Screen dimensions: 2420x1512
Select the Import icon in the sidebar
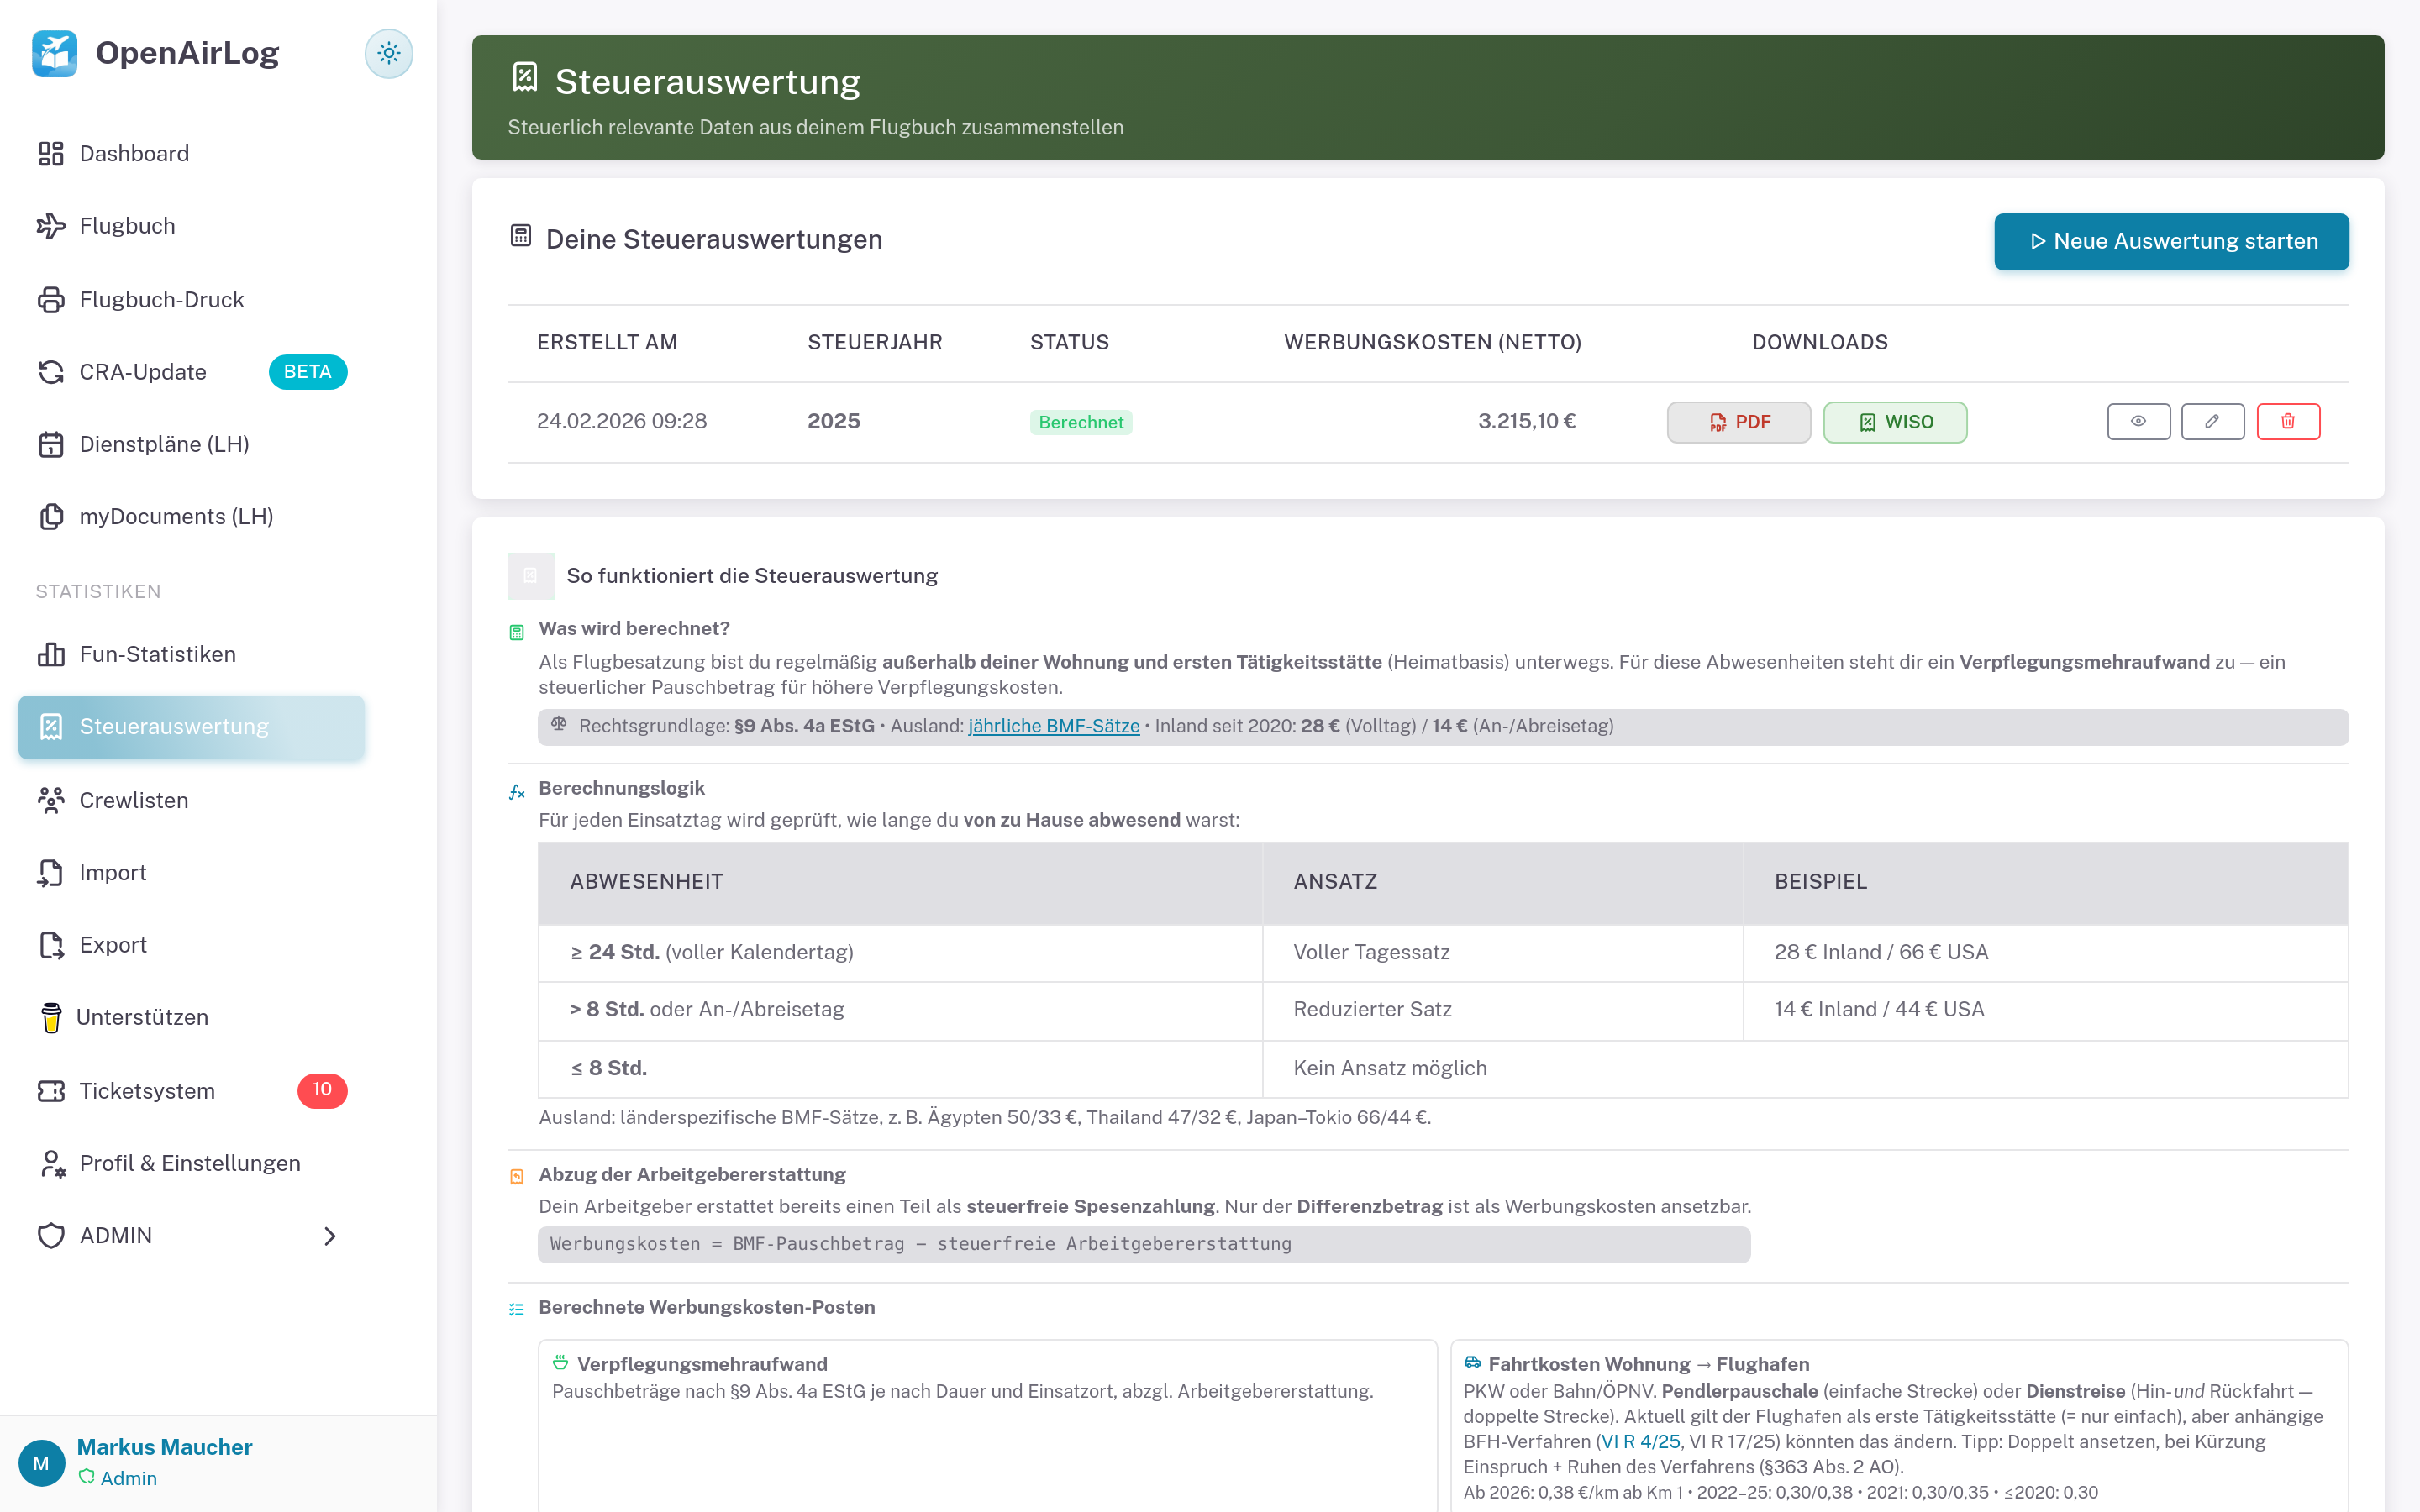coord(52,872)
